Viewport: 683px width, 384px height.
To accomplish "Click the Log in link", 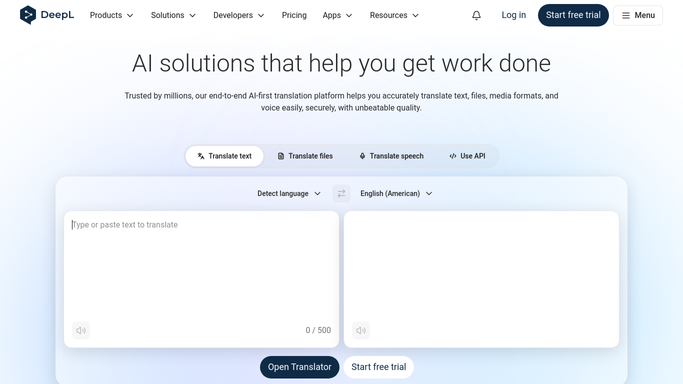I will coord(514,15).
